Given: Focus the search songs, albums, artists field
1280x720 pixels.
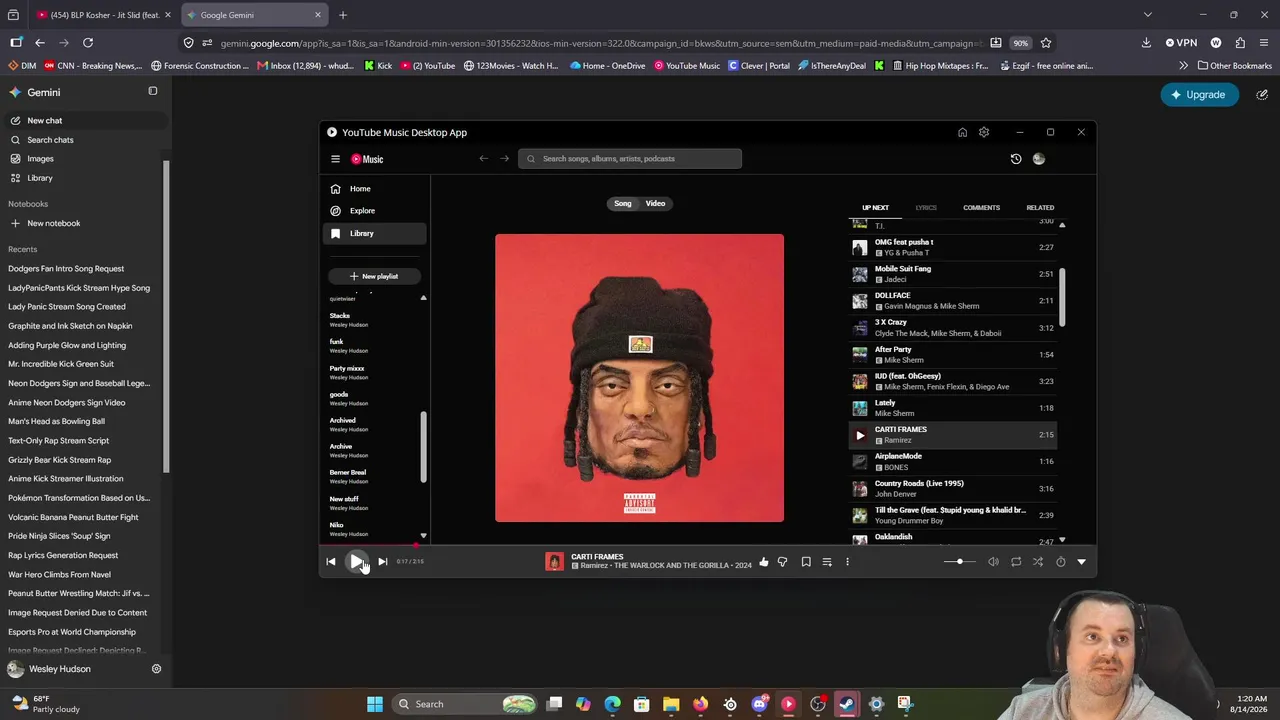Looking at the screenshot, I should pyautogui.click(x=630, y=159).
